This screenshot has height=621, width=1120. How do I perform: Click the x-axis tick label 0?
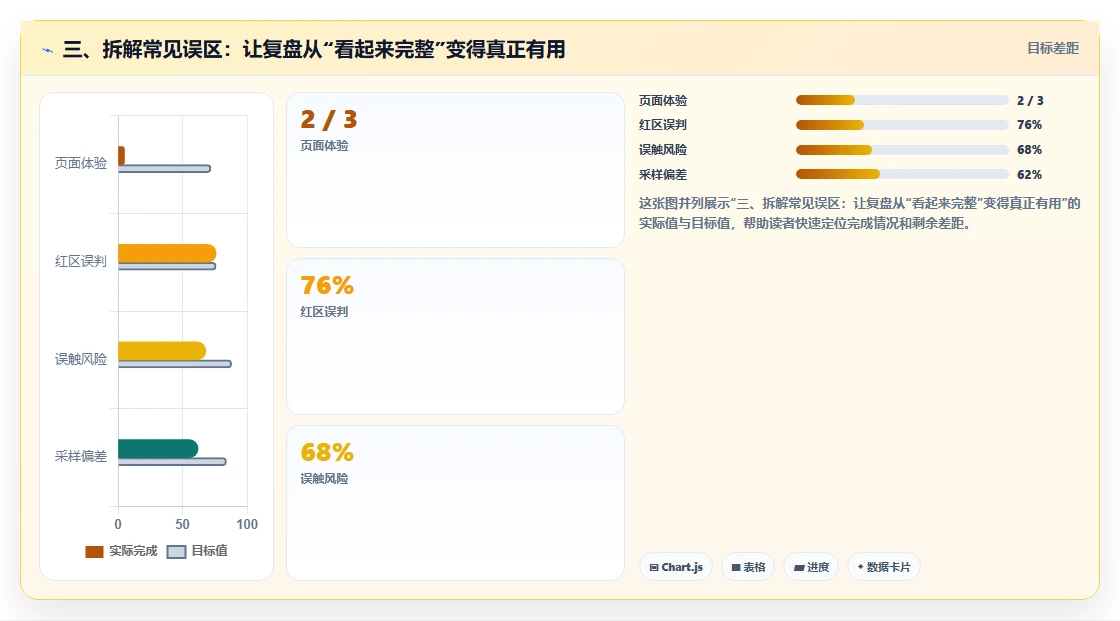[x=118, y=525]
